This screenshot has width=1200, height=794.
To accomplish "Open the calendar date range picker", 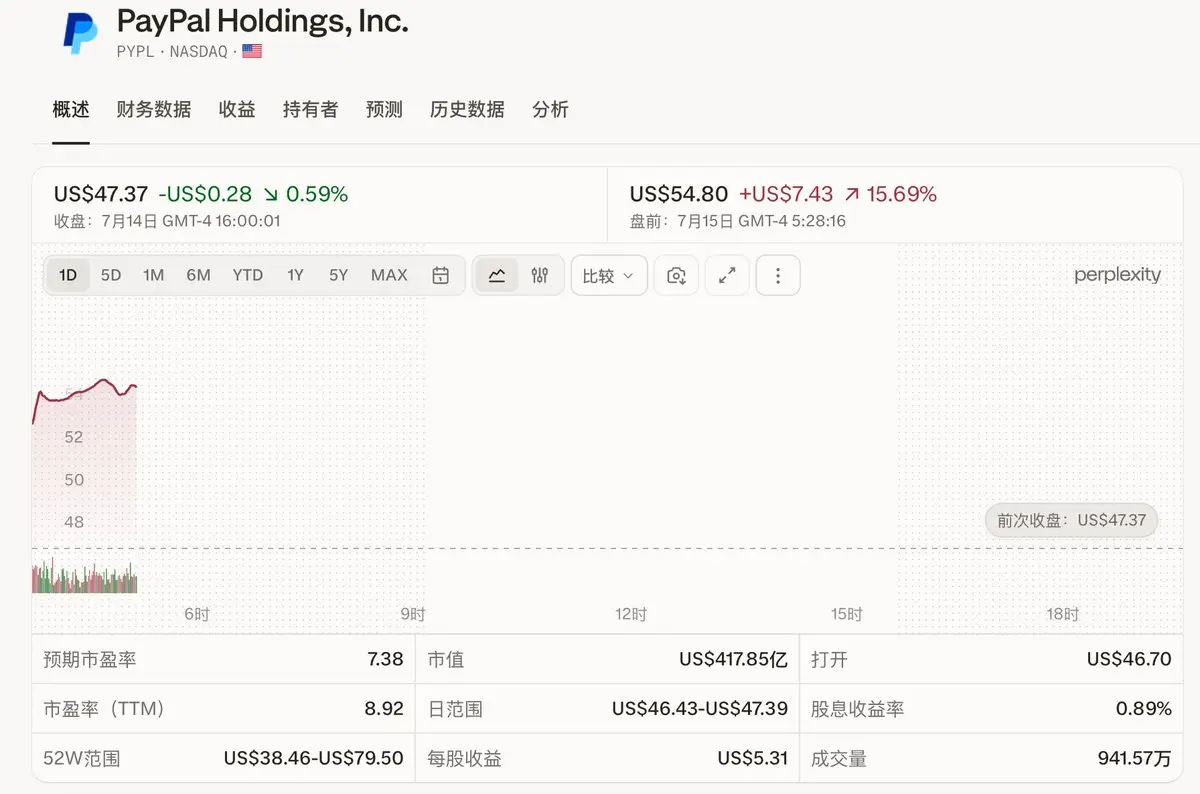I will (x=440, y=275).
